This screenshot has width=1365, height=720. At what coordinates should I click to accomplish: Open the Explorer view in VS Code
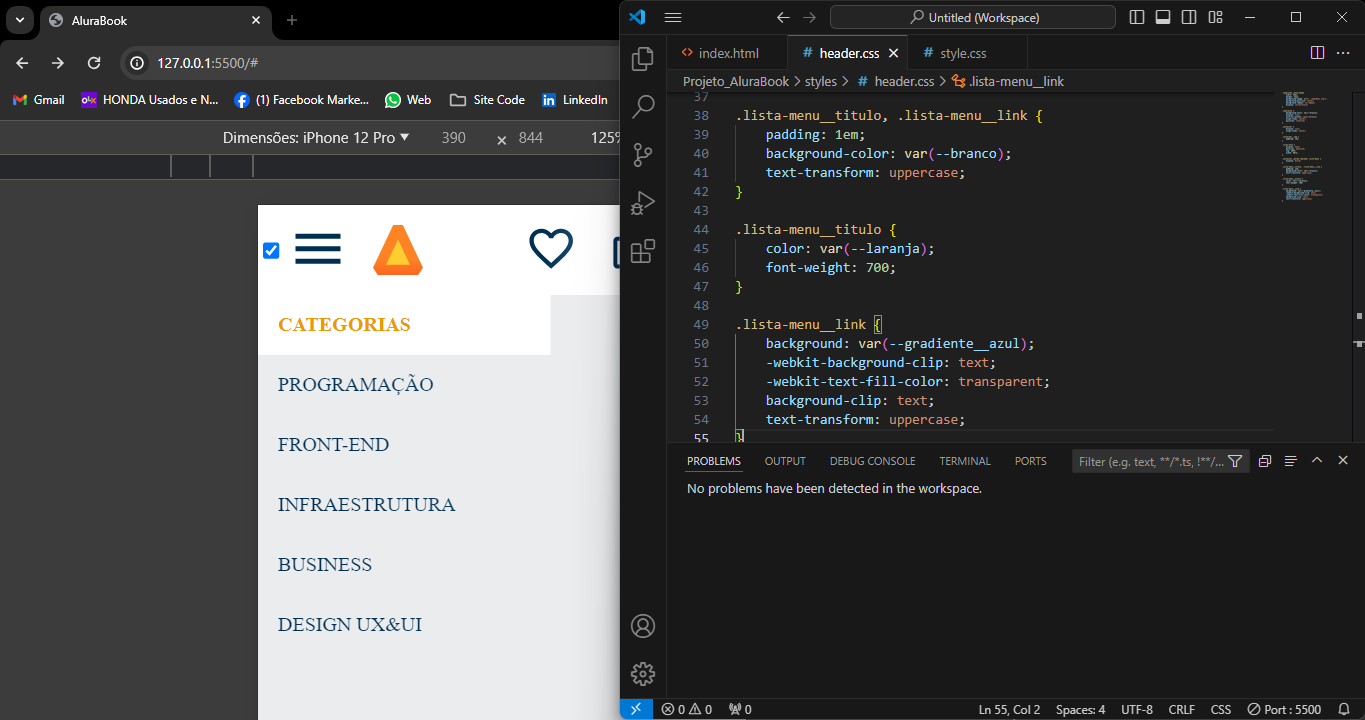pos(643,59)
